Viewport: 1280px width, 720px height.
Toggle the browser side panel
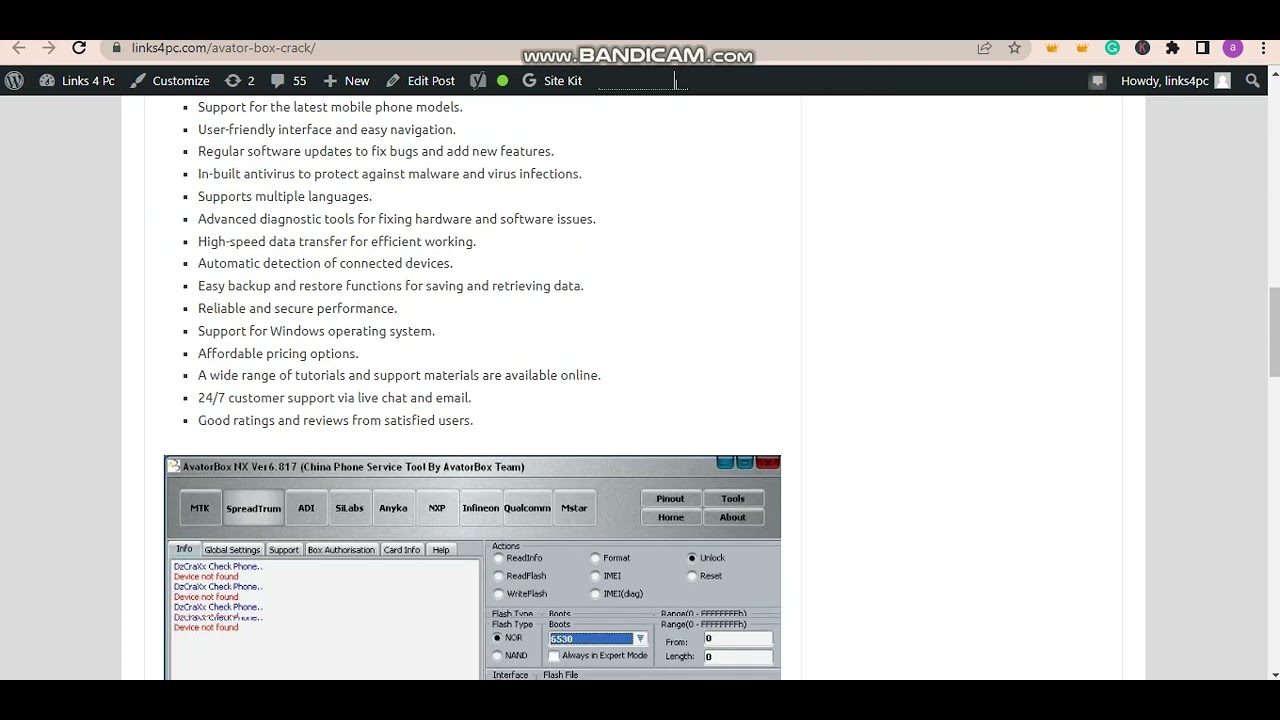tap(1203, 48)
